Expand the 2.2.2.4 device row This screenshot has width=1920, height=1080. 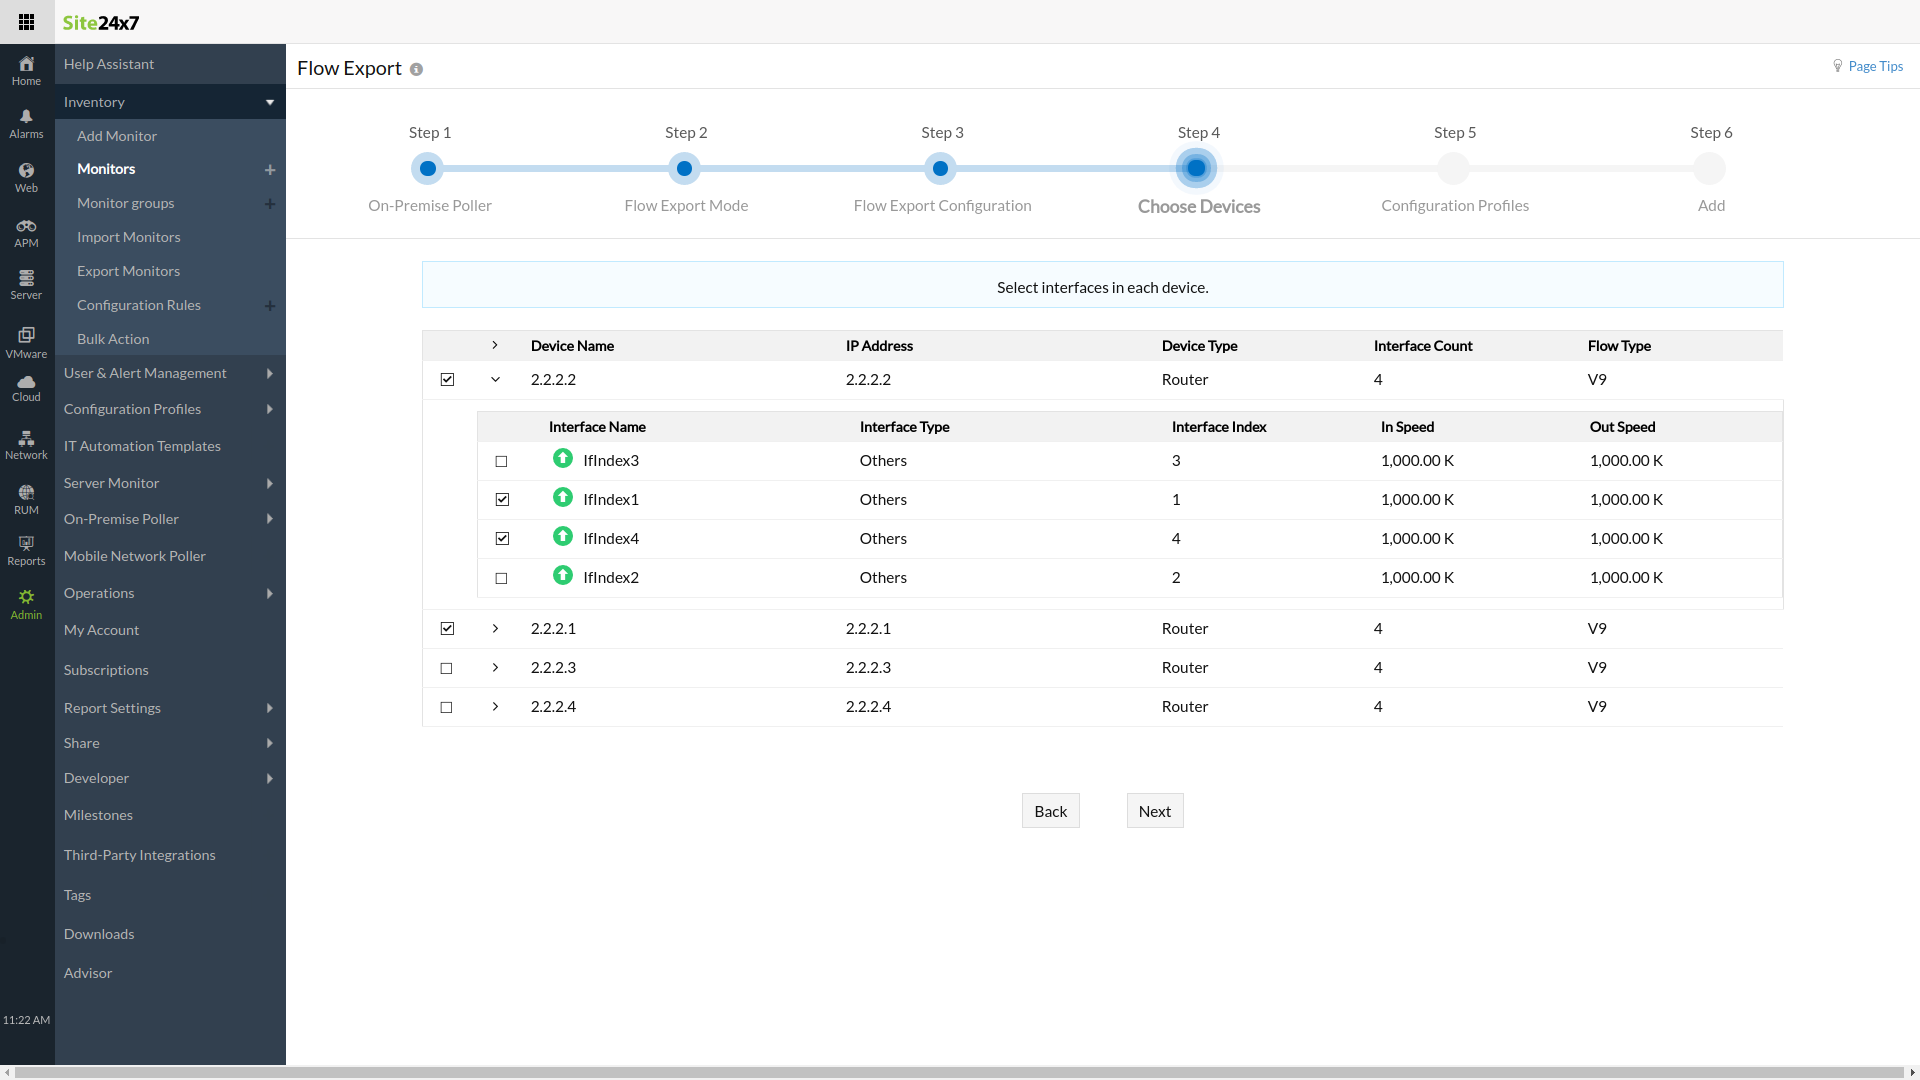click(495, 707)
